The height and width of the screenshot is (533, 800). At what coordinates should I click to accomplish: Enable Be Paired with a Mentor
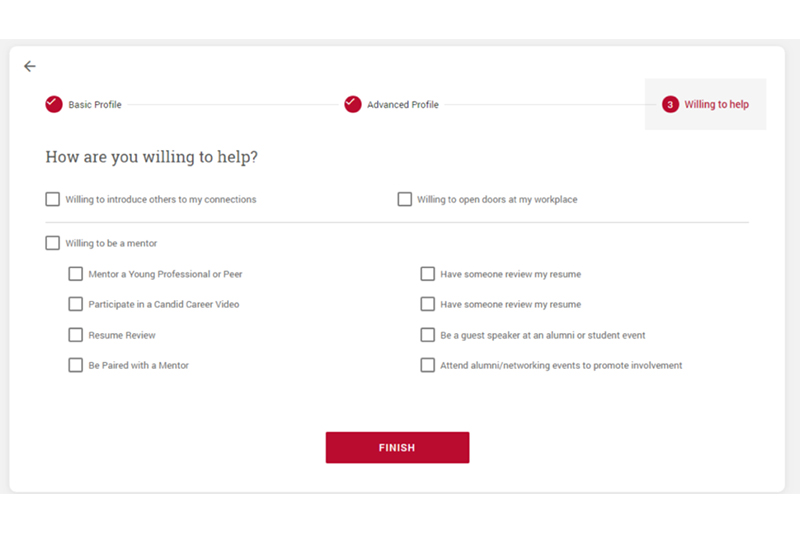[x=76, y=365]
